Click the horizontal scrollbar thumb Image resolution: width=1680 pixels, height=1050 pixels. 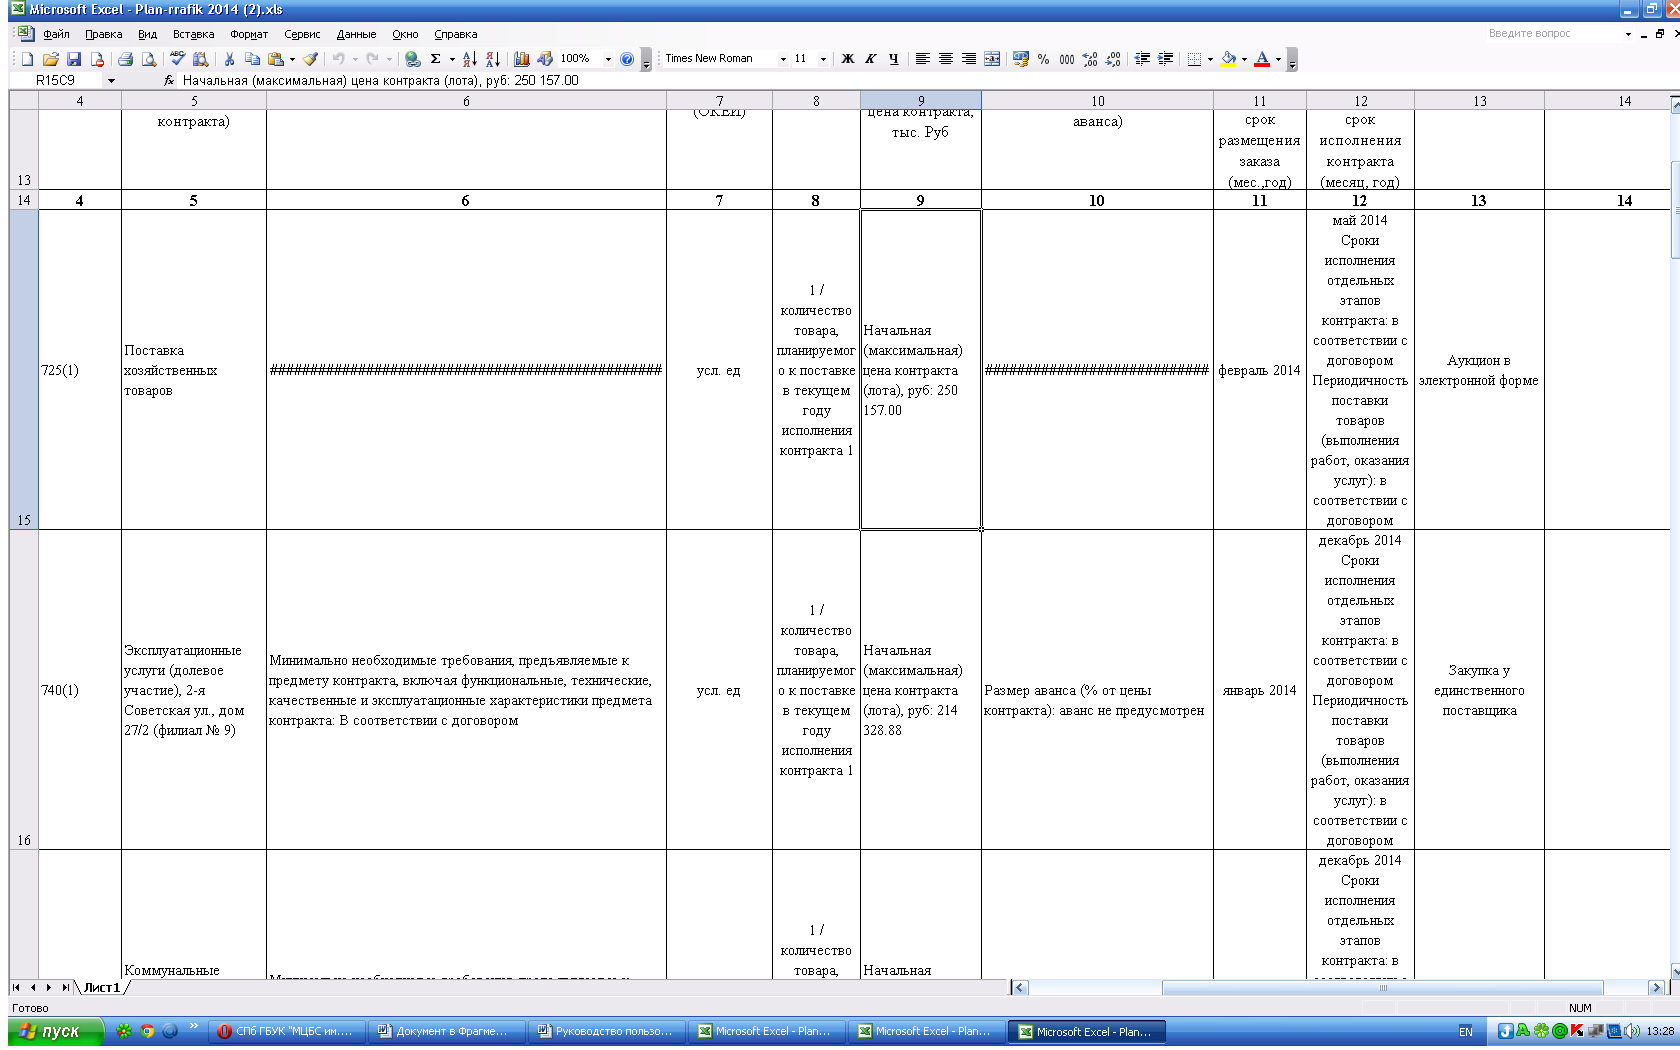pyautogui.click(x=1383, y=988)
